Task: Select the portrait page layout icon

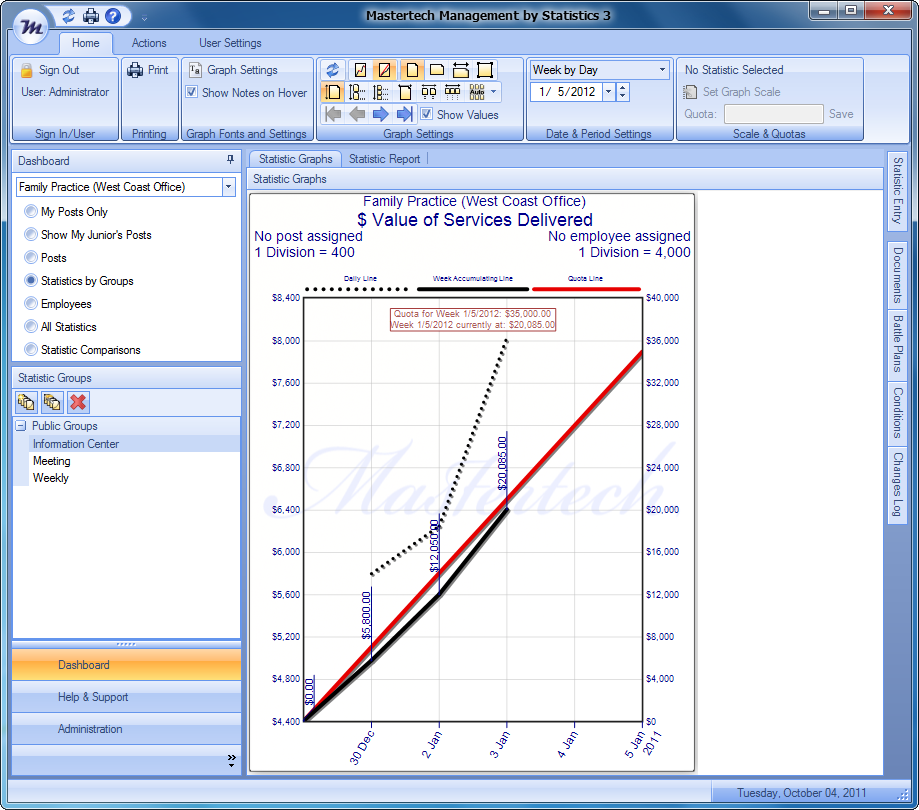Action: 412,70
